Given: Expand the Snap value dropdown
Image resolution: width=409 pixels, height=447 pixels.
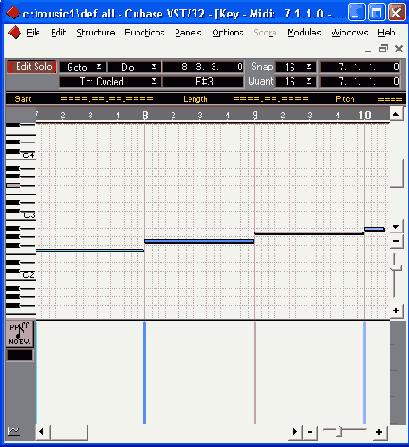Looking at the screenshot, I should 296,67.
